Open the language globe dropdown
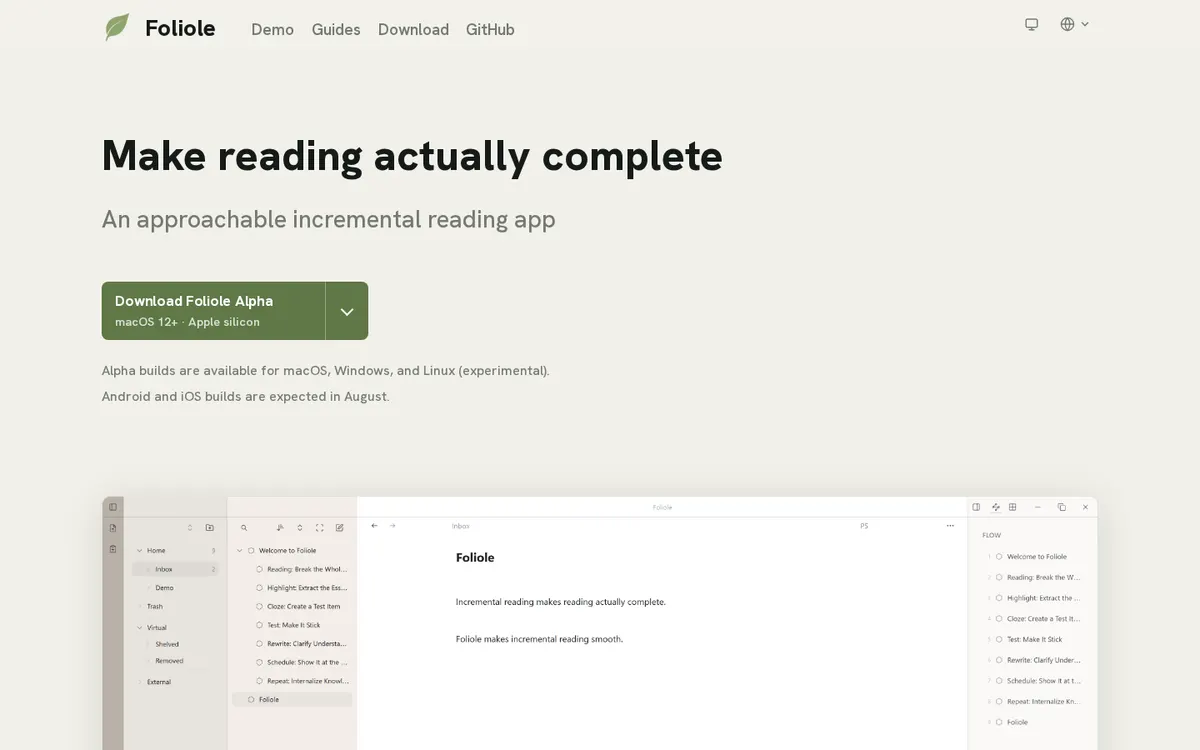The height and width of the screenshot is (750, 1200). click(1074, 24)
